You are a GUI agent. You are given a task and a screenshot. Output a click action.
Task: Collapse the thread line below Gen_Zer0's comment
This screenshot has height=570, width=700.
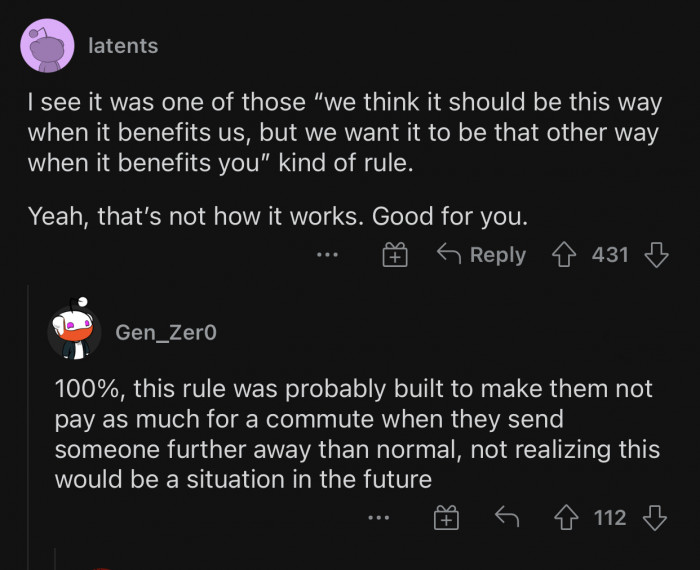(x=55, y=558)
